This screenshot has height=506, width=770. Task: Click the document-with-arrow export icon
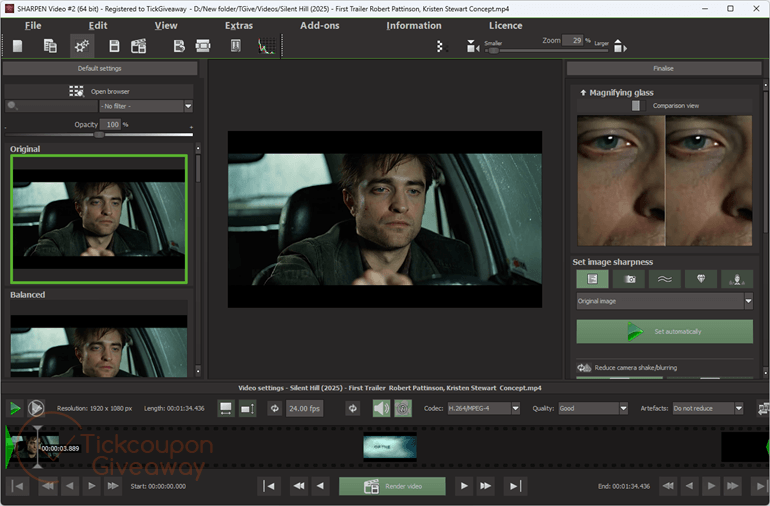pos(179,46)
